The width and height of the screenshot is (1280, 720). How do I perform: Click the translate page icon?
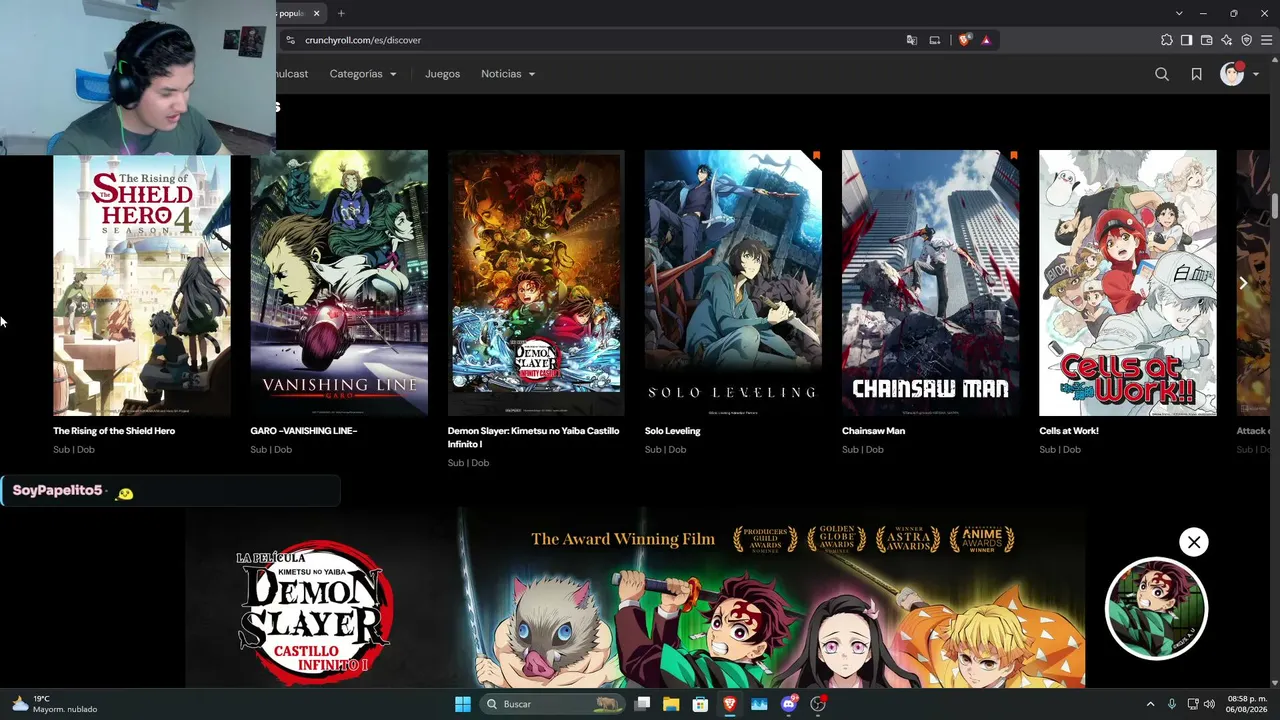coord(911,40)
